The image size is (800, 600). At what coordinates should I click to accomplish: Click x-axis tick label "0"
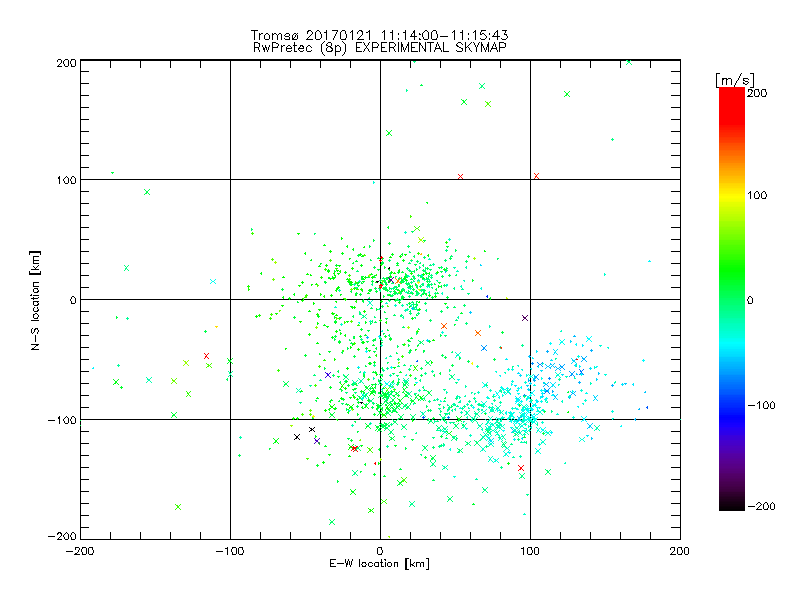click(380, 551)
